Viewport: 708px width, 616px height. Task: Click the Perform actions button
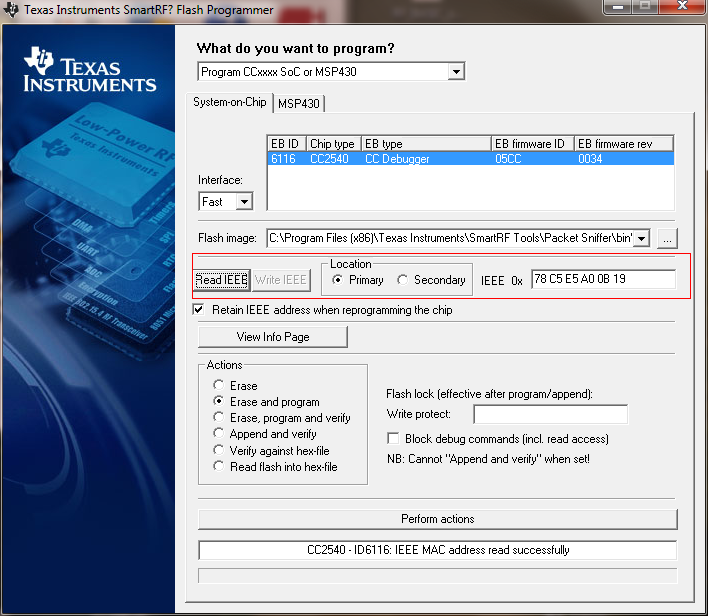[x=438, y=519]
